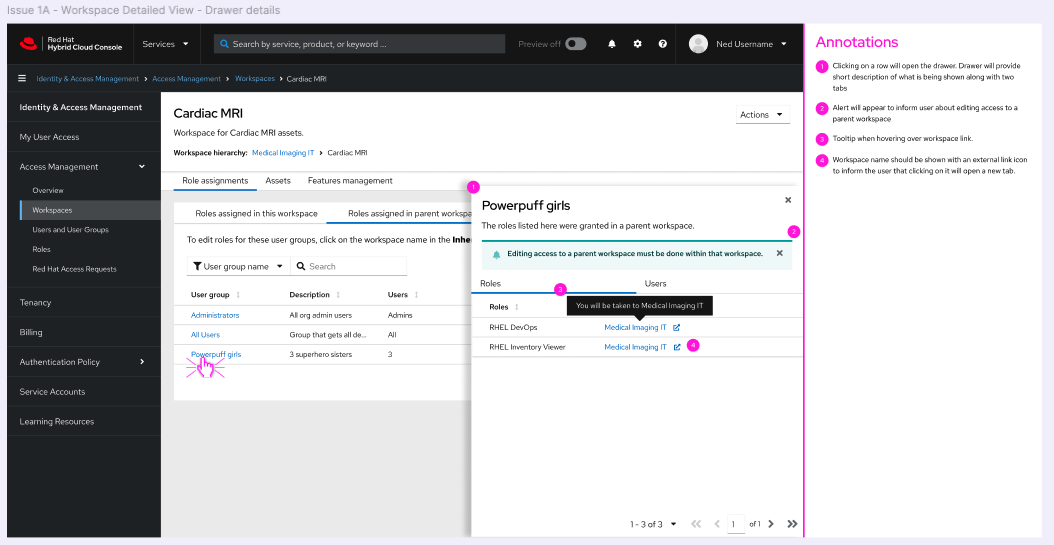The width and height of the screenshot is (1054, 545).
Task: Expand the Actions dropdown
Action: coord(762,115)
